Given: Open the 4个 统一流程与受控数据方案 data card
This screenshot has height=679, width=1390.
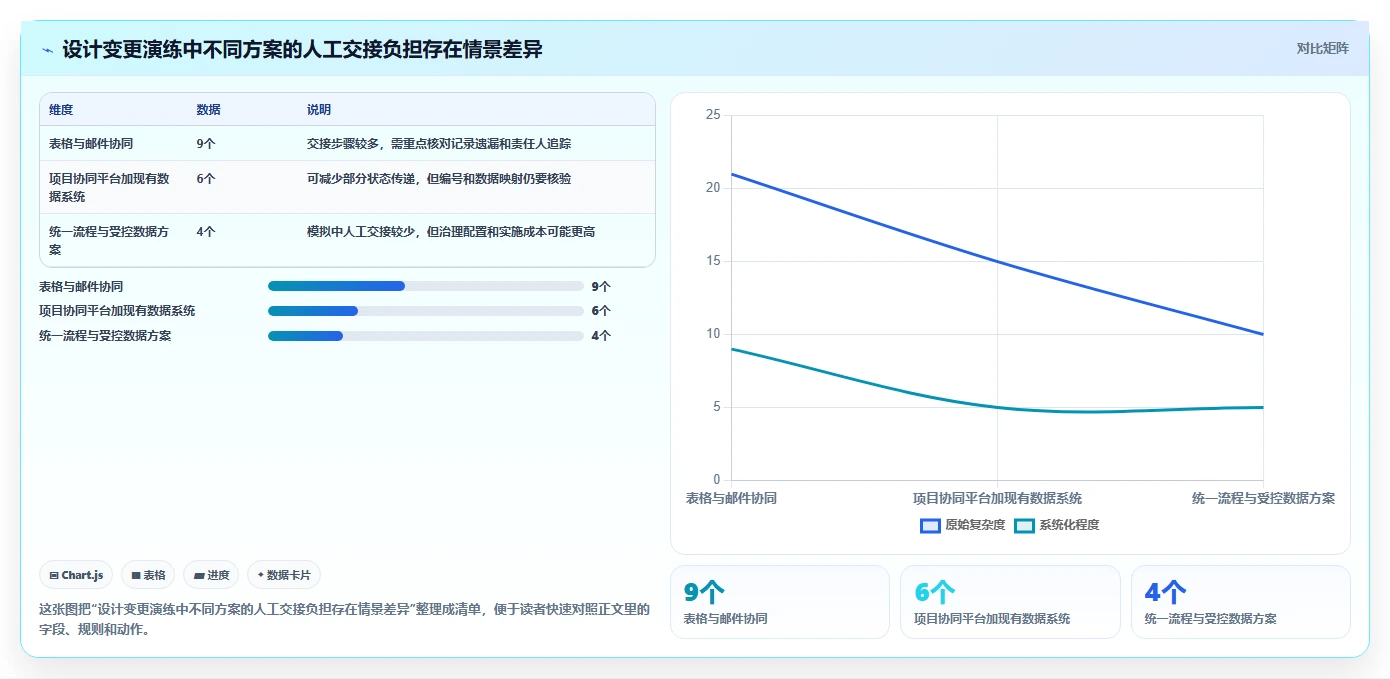Looking at the screenshot, I should pyautogui.click(x=1240, y=602).
